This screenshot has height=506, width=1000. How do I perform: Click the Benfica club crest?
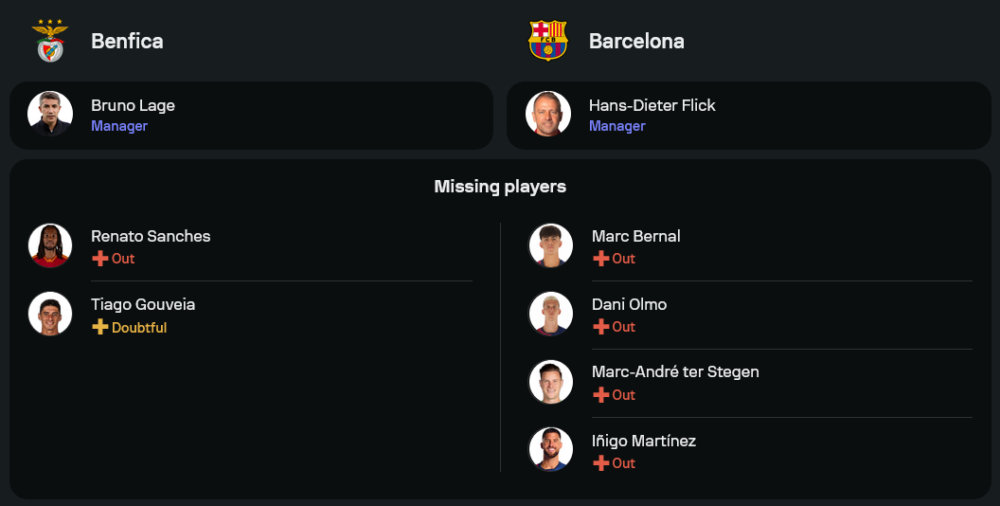coord(50,41)
